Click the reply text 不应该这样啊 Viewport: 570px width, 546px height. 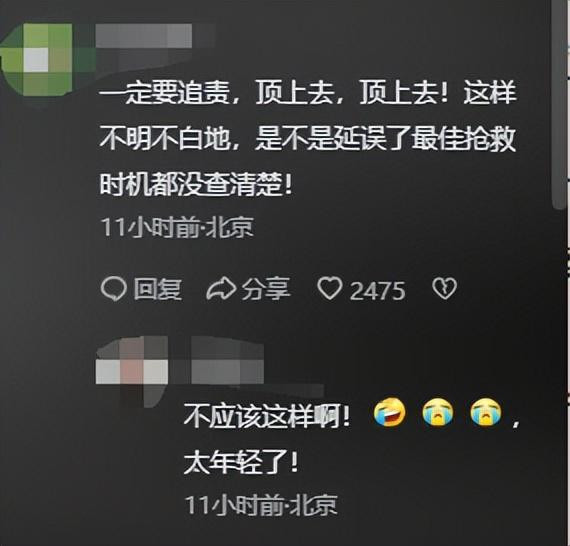click(x=267, y=415)
